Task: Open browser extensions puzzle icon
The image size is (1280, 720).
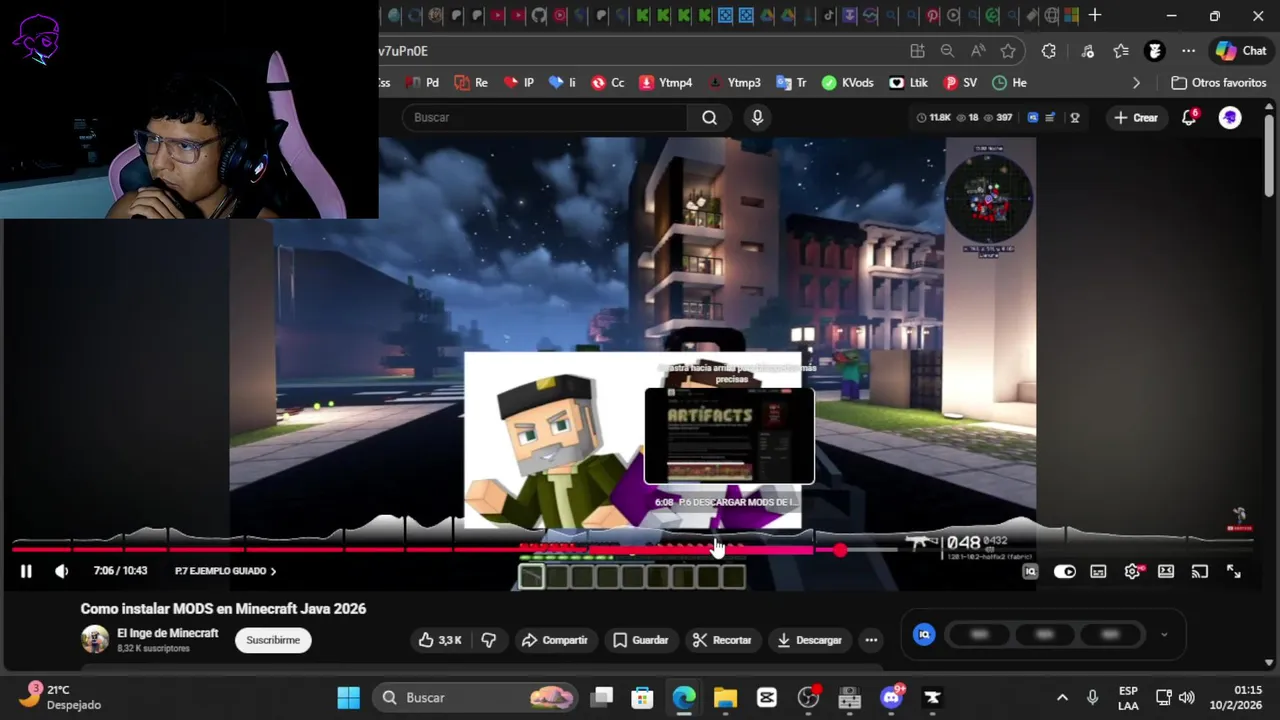Action: pos(1048,51)
